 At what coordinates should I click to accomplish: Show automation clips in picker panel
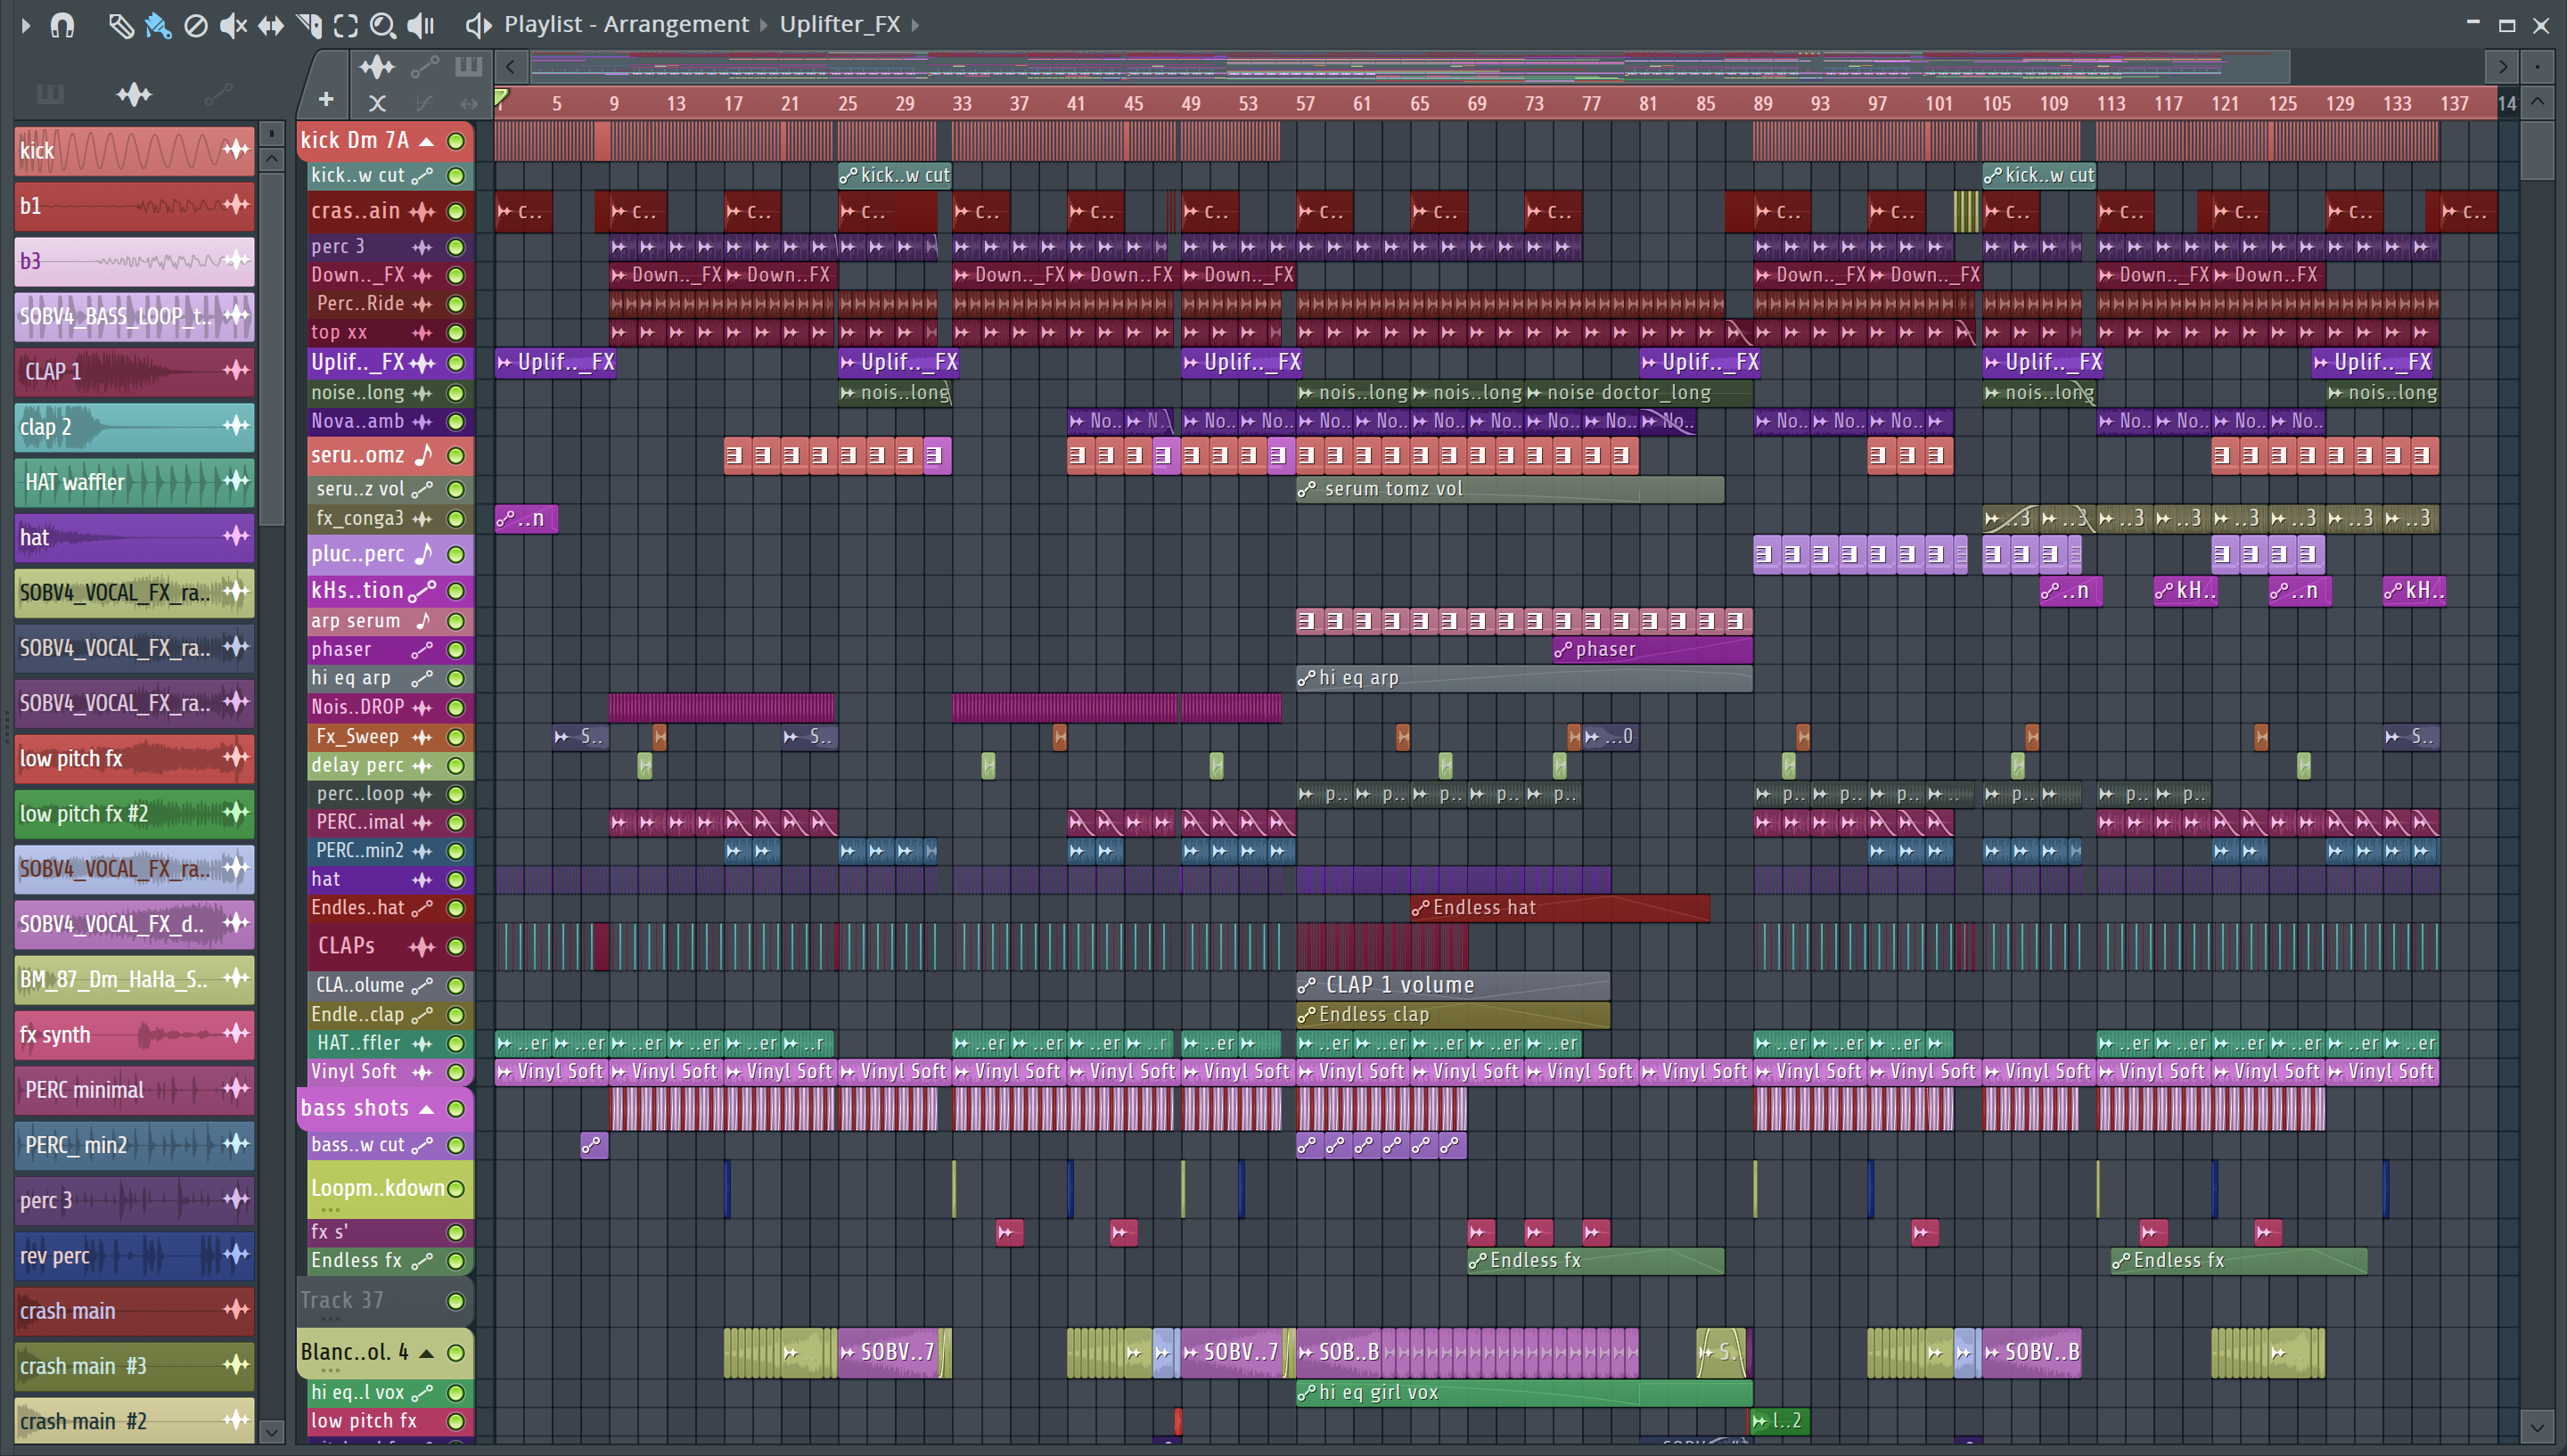pyautogui.click(x=218, y=94)
